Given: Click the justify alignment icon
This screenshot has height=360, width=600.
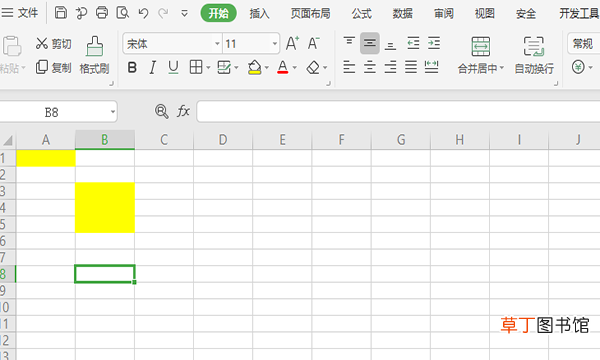Looking at the screenshot, I should click(411, 67).
